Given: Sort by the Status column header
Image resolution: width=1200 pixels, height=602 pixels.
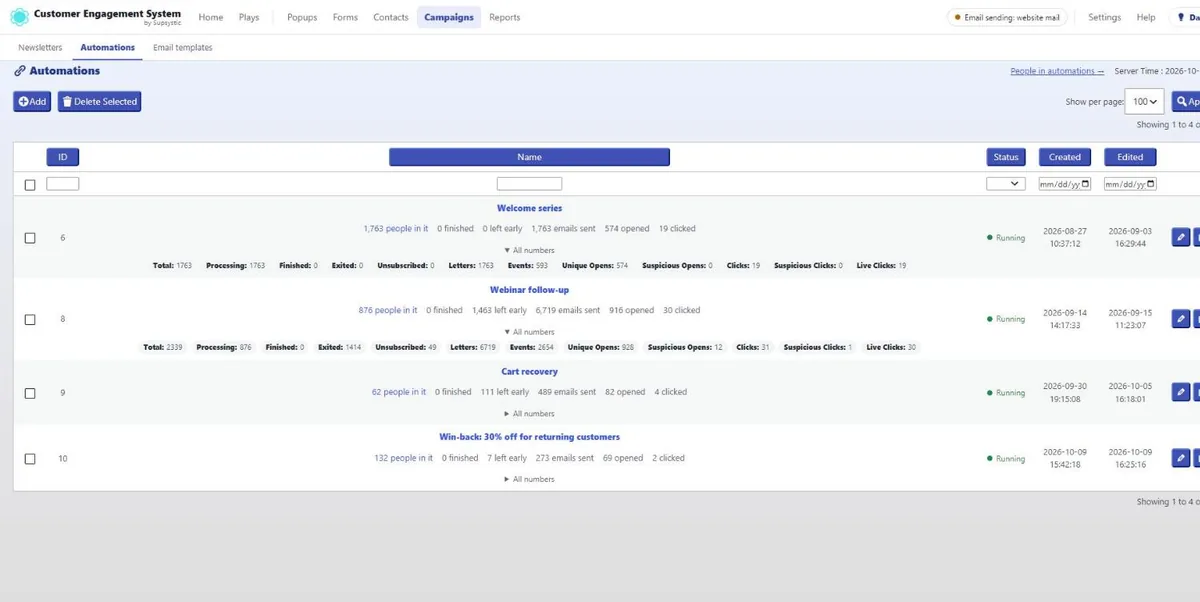Looking at the screenshot, I should (1006, 157).
